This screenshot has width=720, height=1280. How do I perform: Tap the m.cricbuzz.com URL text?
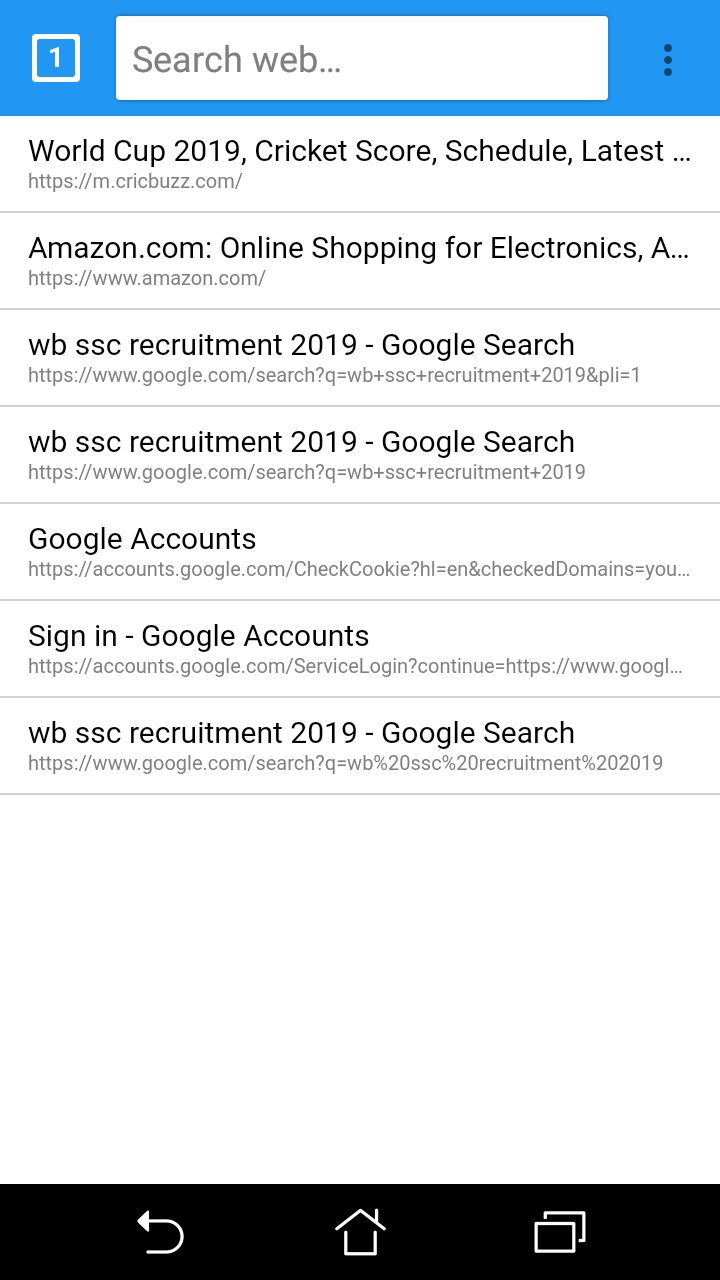(x=135, y=181)
